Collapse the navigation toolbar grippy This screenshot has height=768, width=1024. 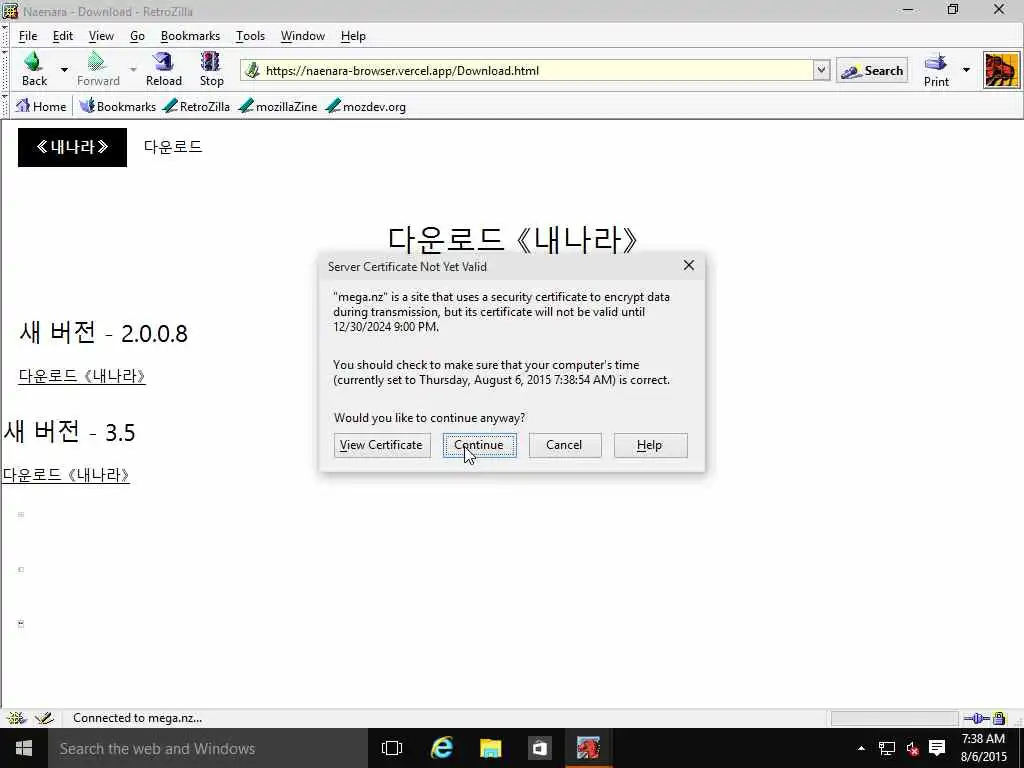(x=5, y=70)
